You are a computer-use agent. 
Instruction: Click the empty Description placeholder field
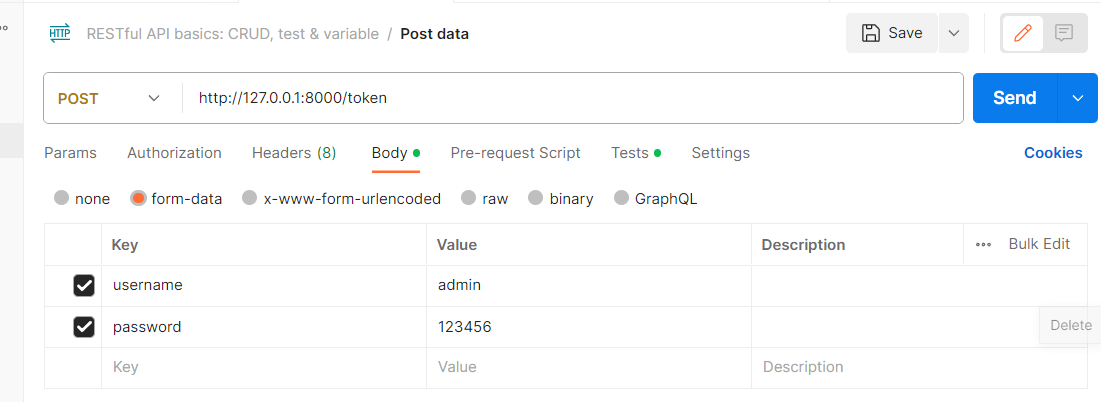919,367
